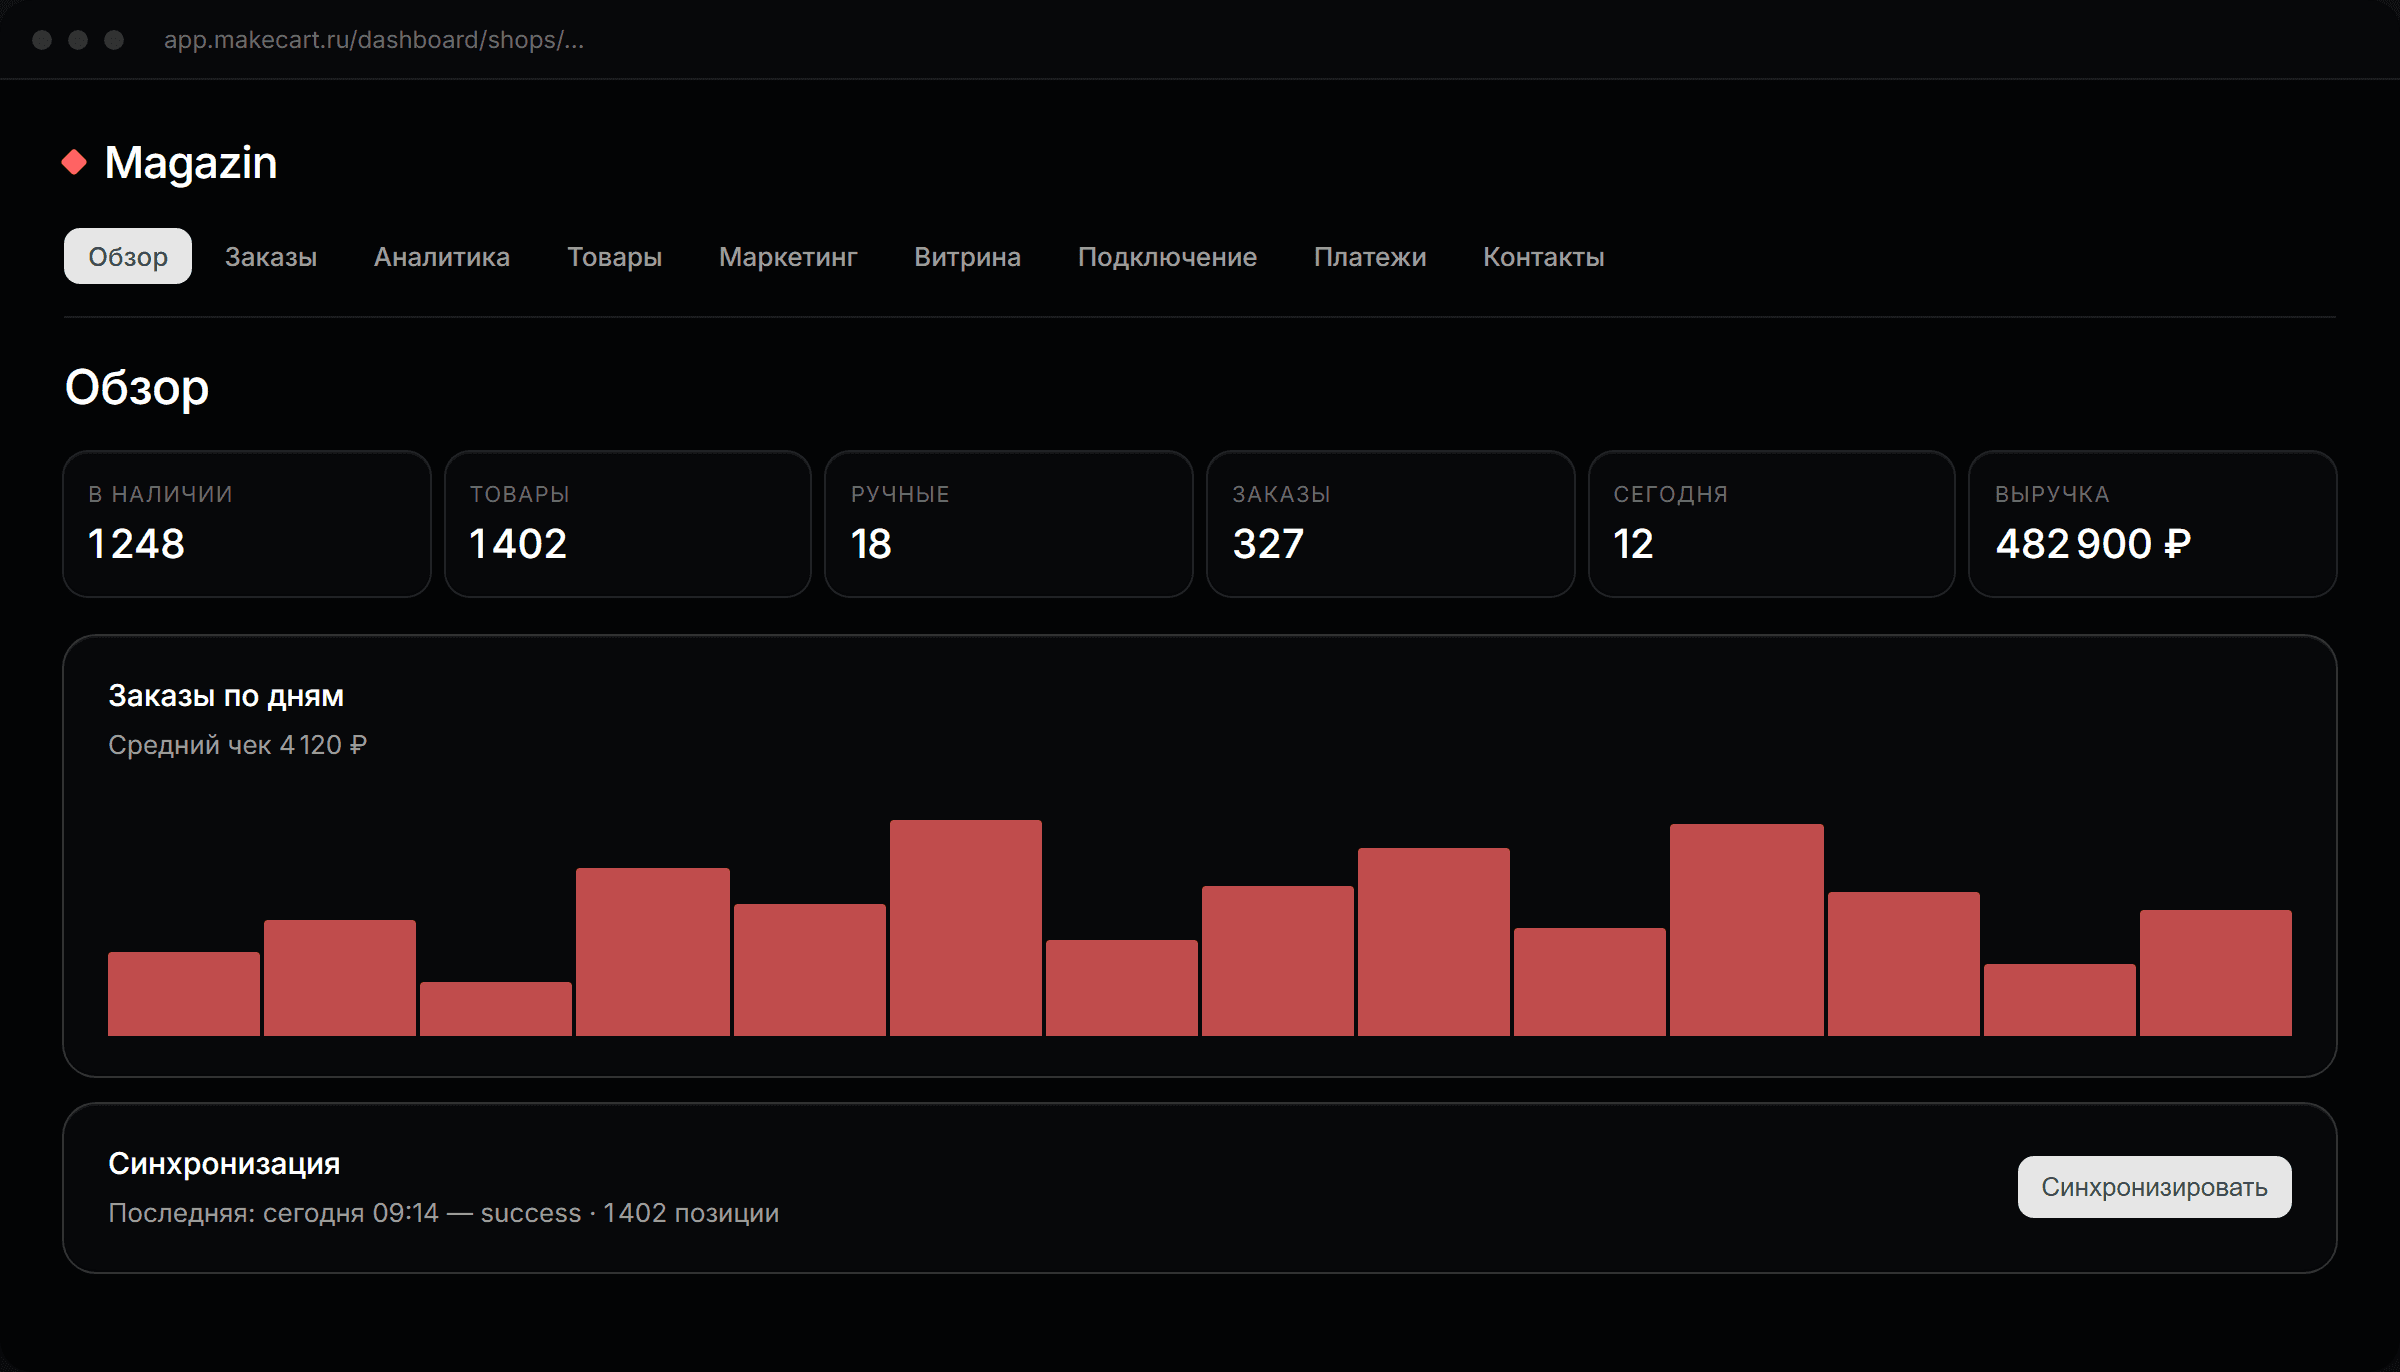Screen dimensions: 2400x1372
Task: Open the Товары 1402 stat card
Action: point(628,524)
